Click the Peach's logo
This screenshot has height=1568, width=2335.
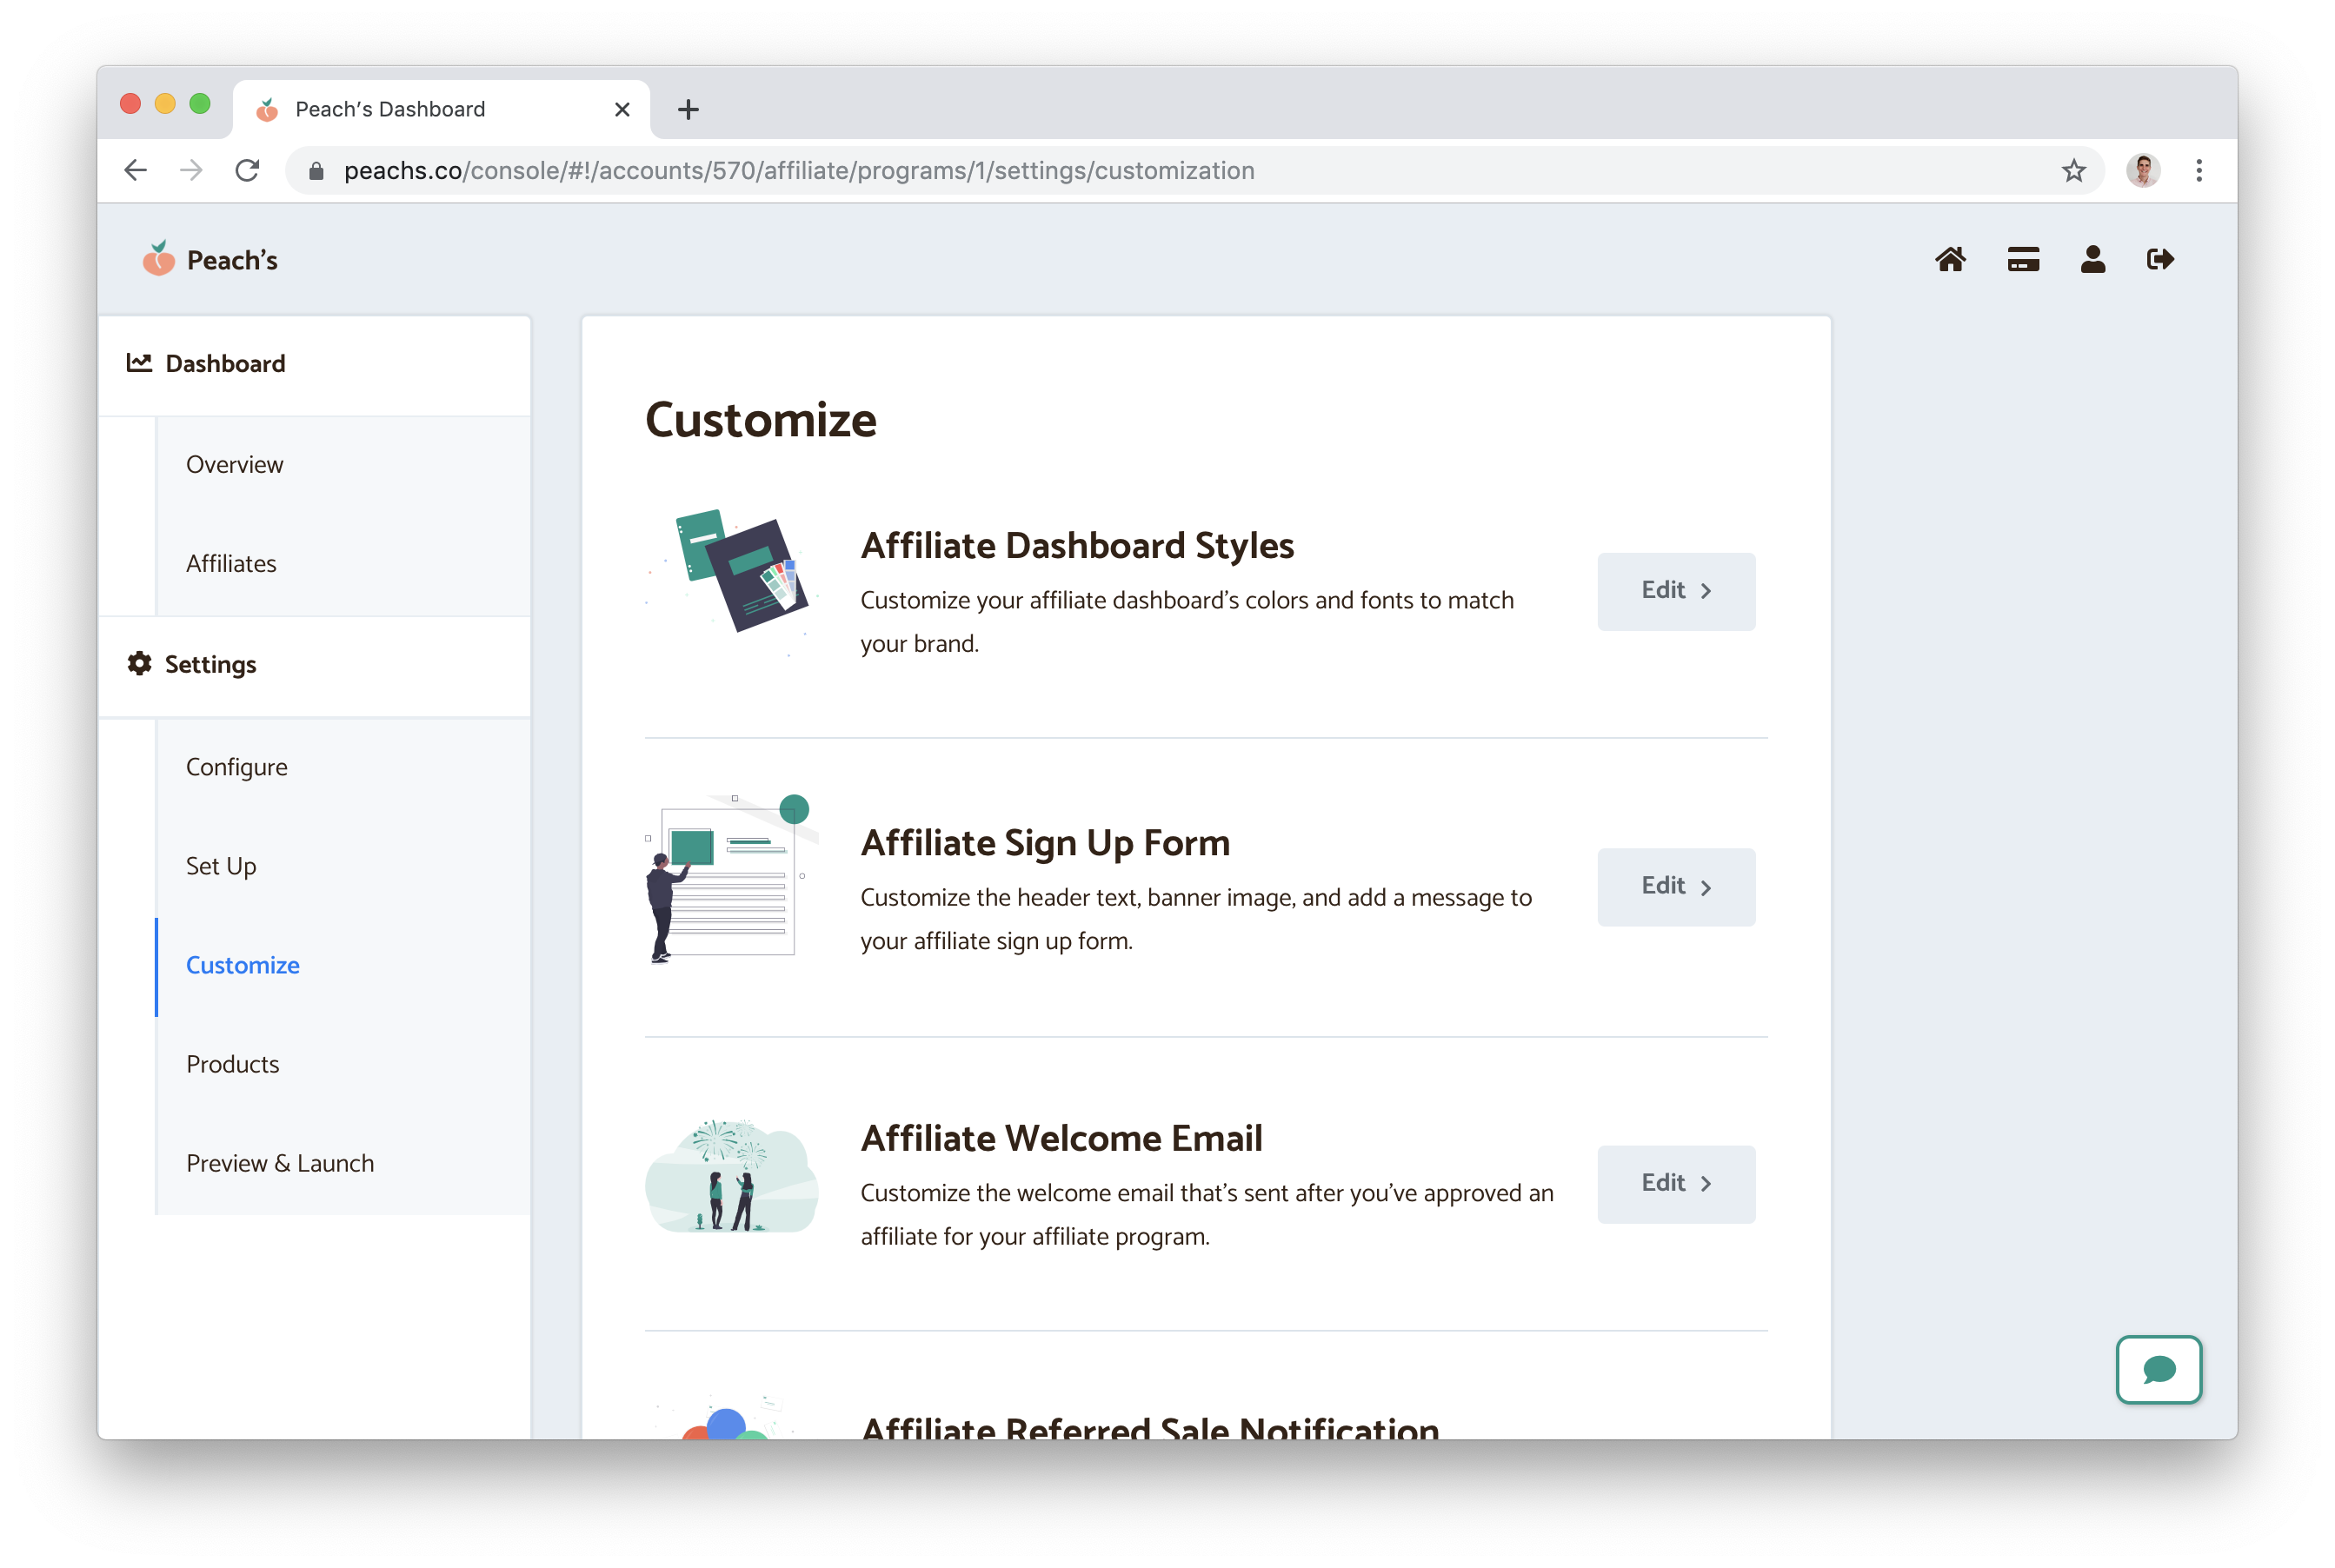pyautogui.click(x=210, y=260)
